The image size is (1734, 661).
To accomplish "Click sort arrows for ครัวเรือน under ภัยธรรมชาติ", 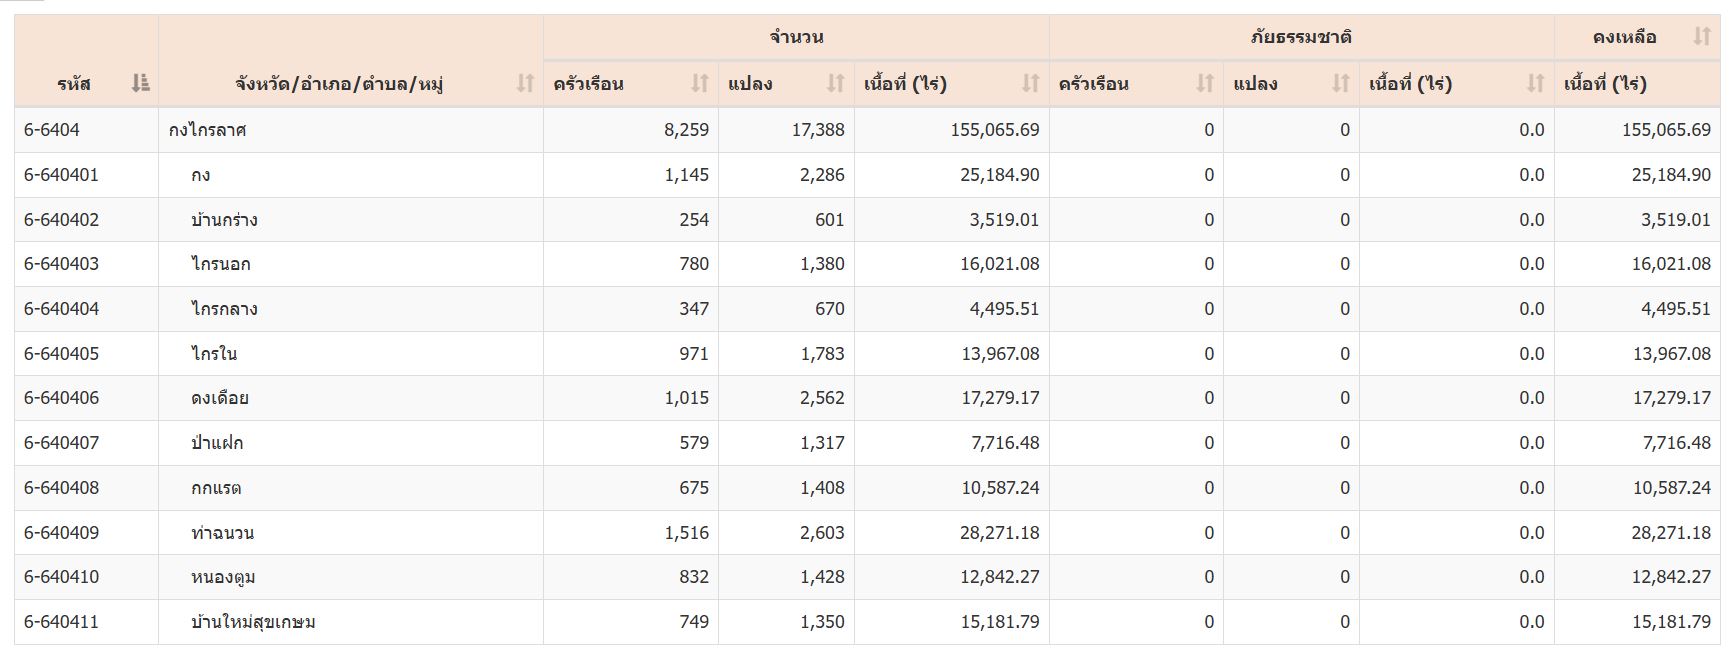I will pyautogui.click(x=1205, y=83).
